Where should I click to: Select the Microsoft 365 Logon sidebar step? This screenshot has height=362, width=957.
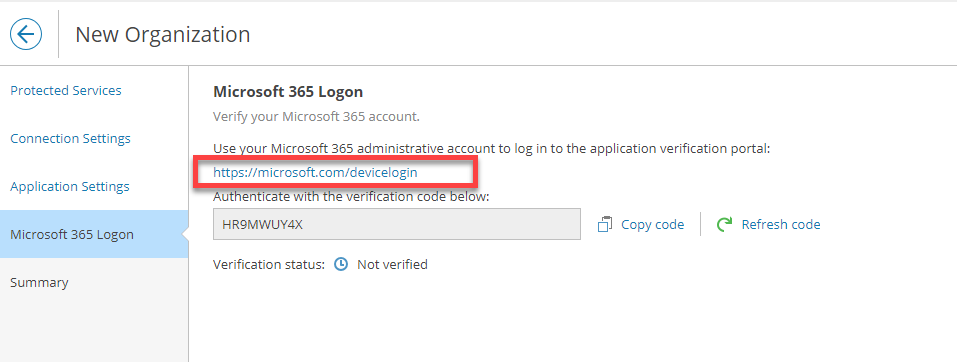94,234
